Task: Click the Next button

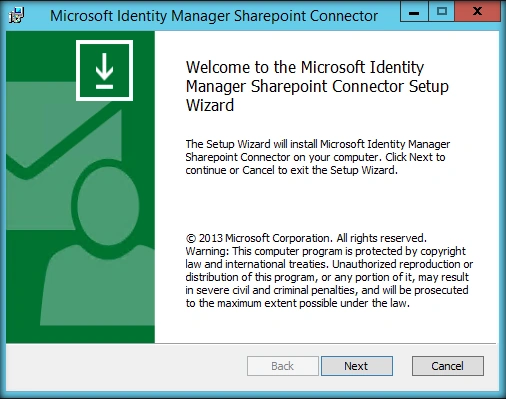Action: tap(357, 366)
